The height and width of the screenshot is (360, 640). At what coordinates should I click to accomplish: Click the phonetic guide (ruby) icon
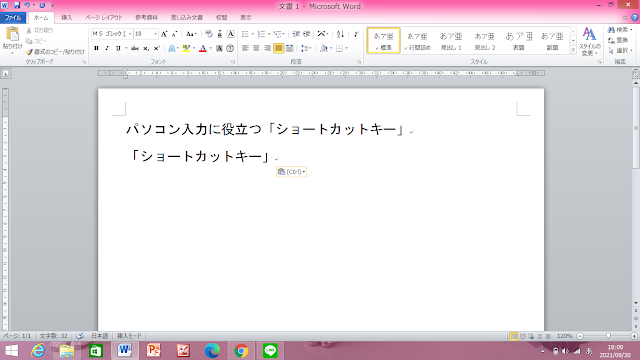tap(209, 34)
